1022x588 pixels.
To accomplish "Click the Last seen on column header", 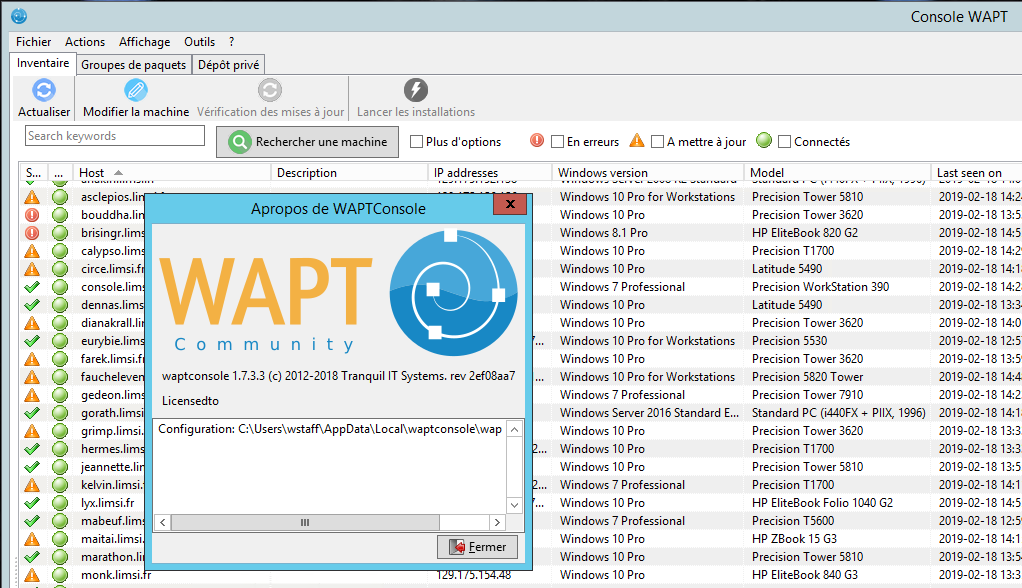I will [976, 173].
